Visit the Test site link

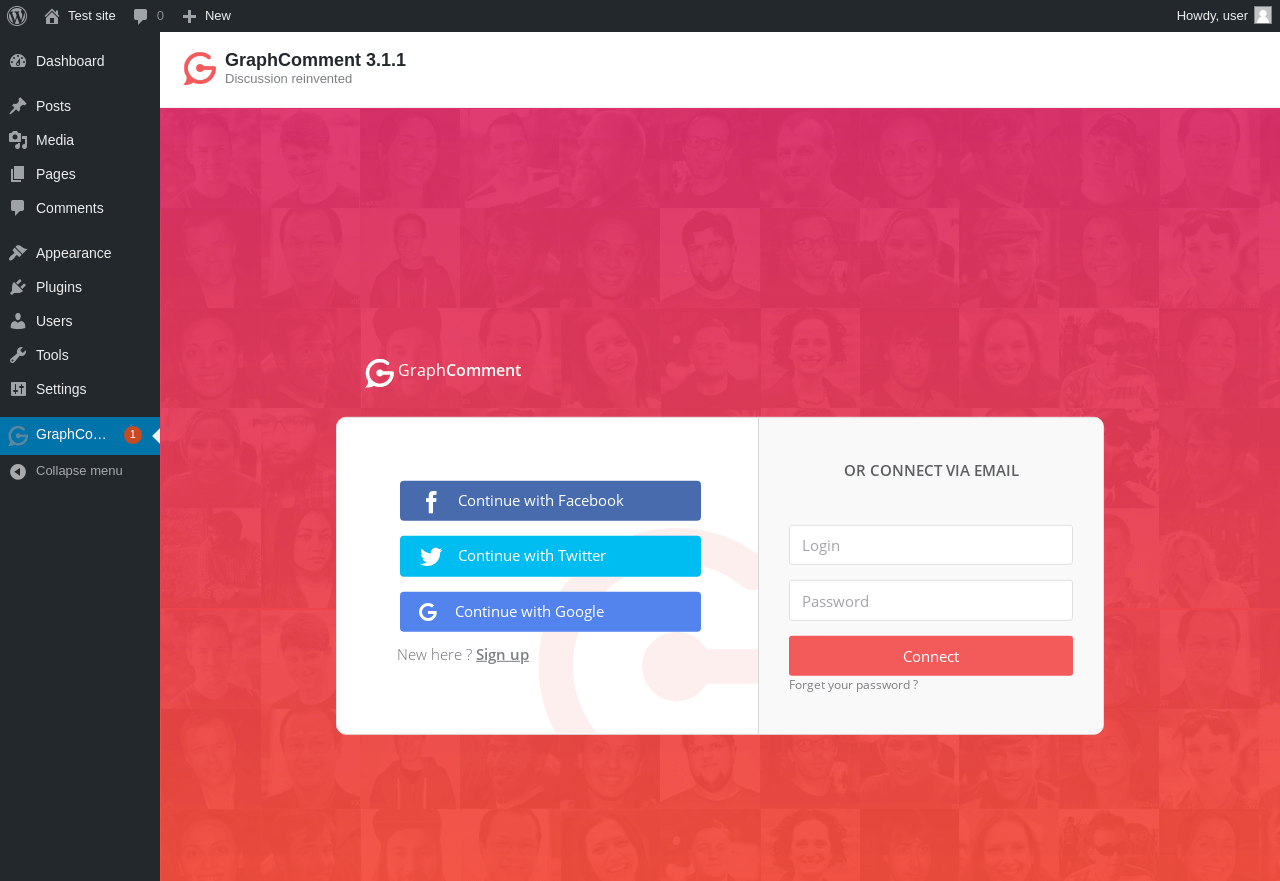click(80, 16)
